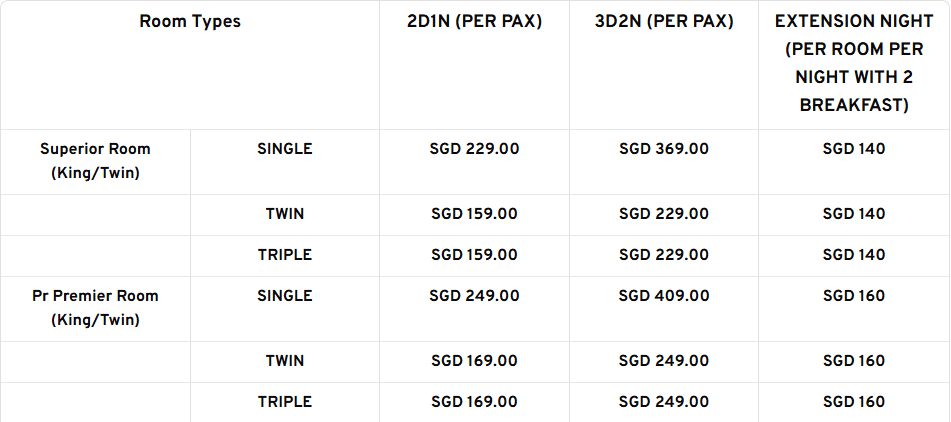Click the SGD 249.00 Premier single 2D1N price
The image size is (951, 422).
click(474, 296)
